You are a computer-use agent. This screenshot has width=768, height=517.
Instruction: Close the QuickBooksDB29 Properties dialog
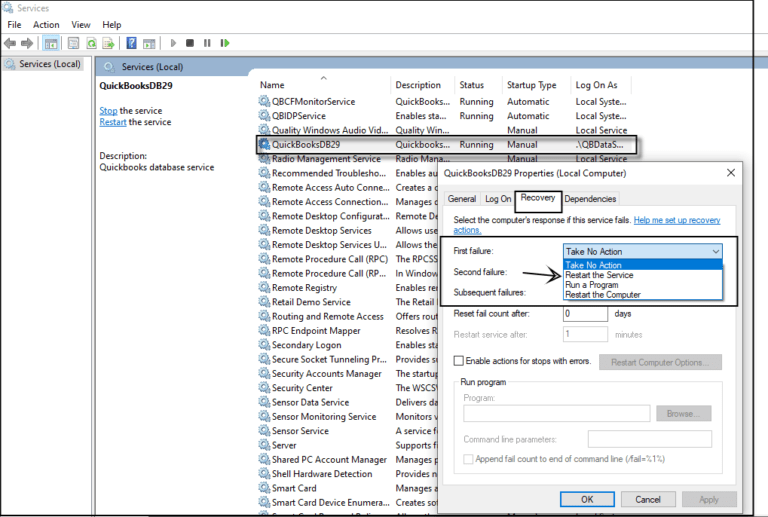[x=731, y=173]
